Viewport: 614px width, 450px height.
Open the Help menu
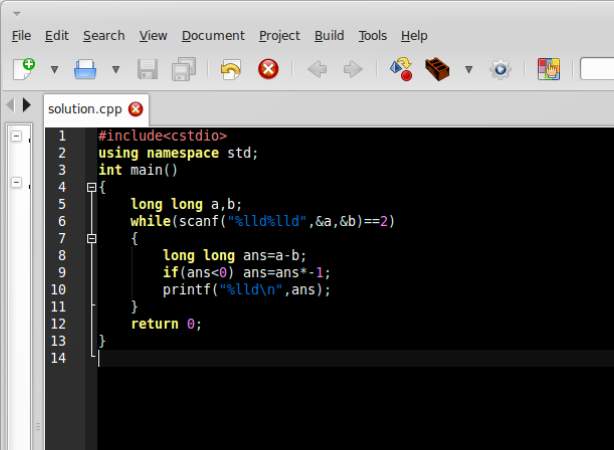pyautogui.click(x=414, y=36)
